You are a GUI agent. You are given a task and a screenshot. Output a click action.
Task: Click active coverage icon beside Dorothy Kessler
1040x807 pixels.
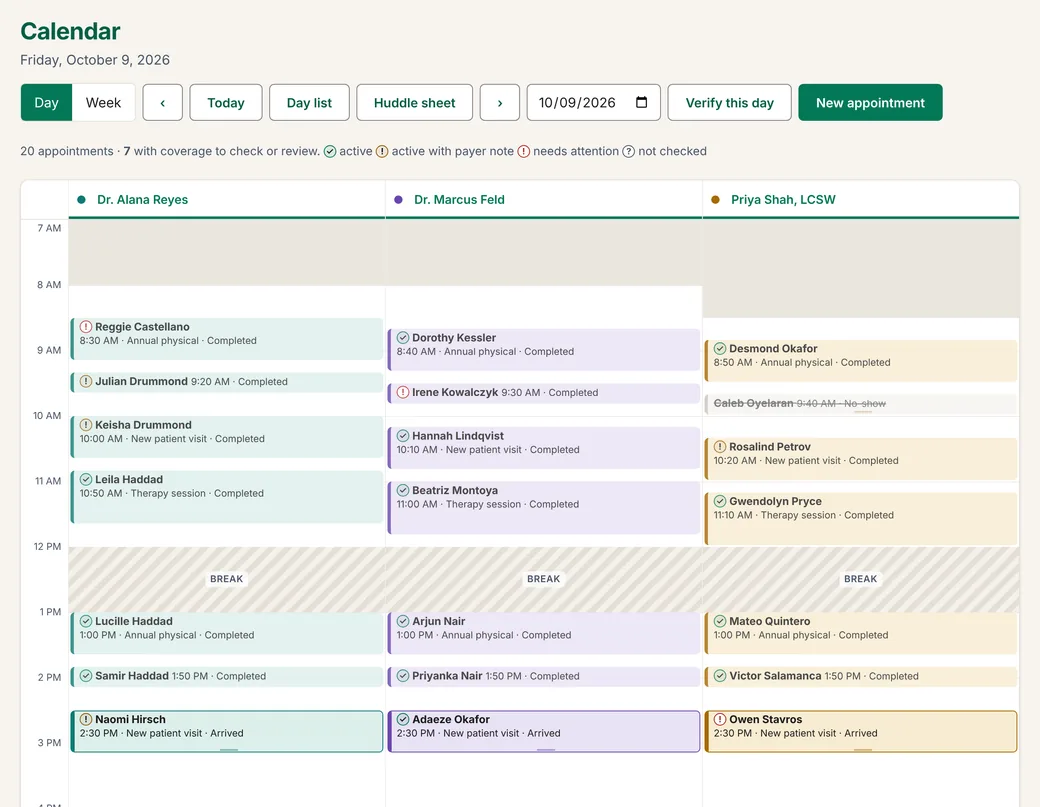pyautogui.click(x=403, y=338)
